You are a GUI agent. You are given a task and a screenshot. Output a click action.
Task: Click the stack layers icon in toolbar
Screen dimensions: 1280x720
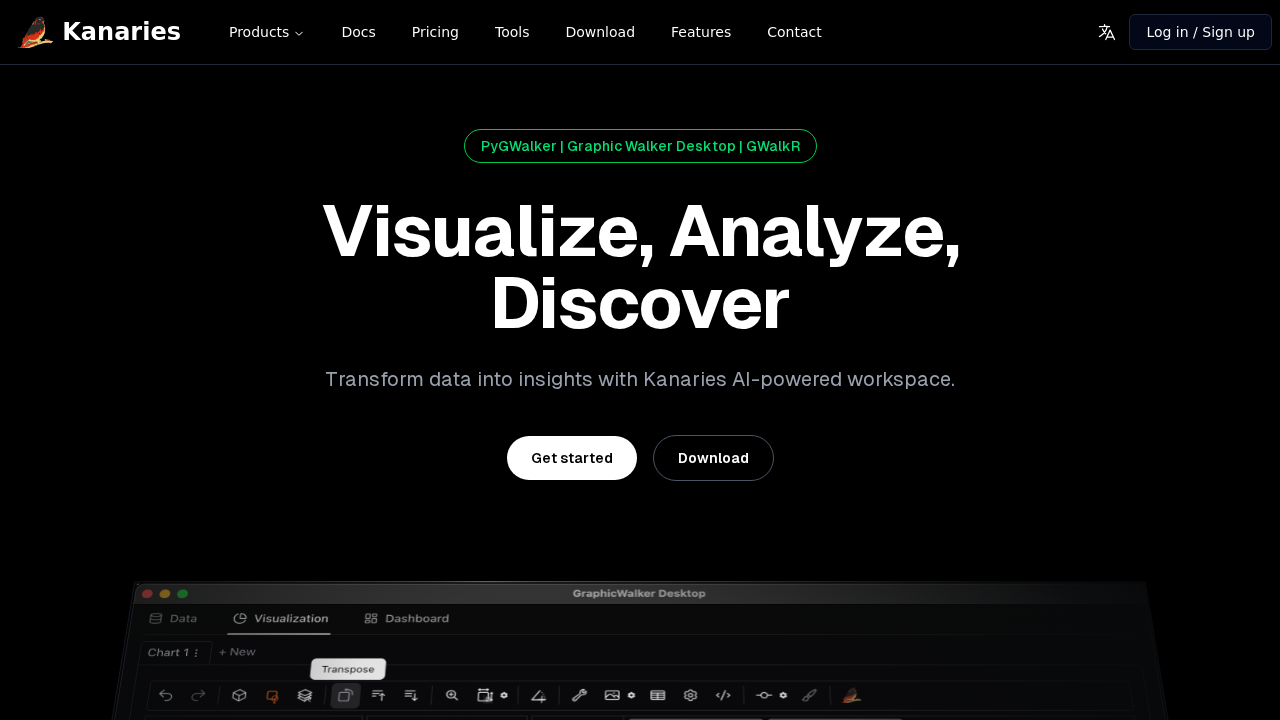point(305,696)
